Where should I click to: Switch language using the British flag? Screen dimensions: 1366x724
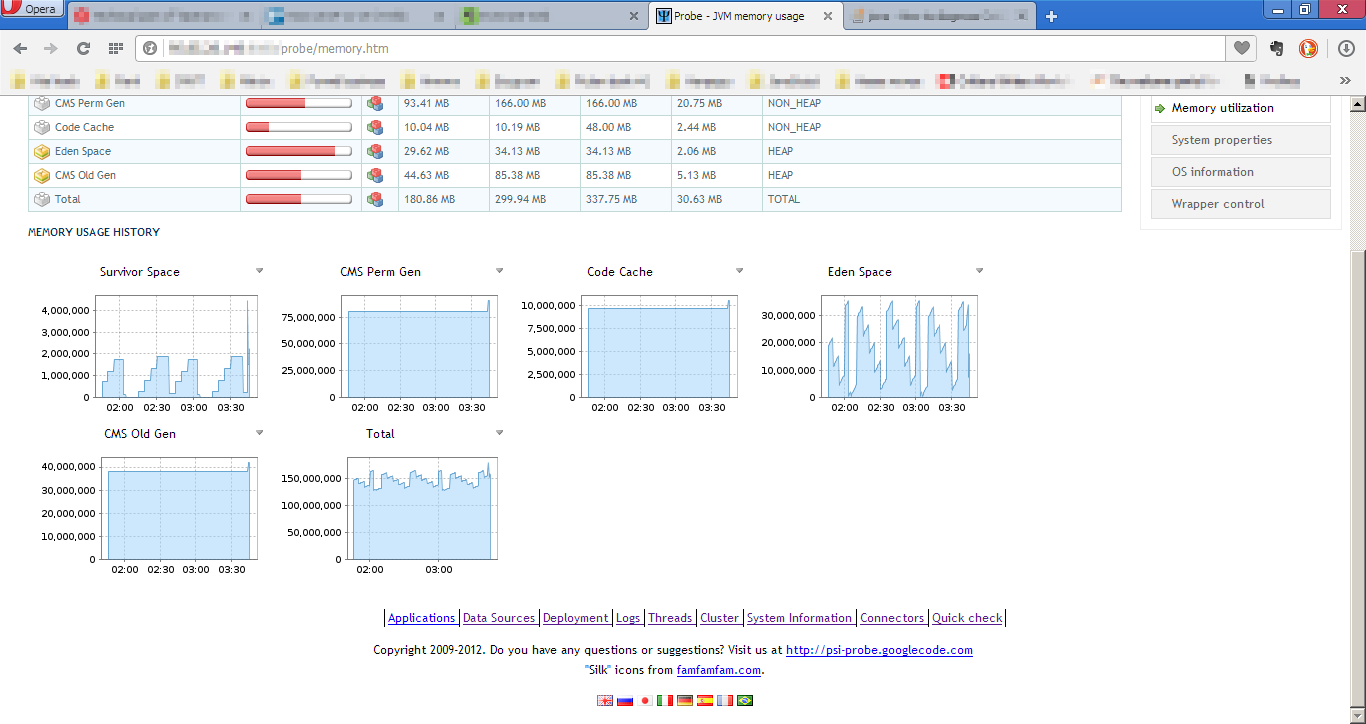coord(605,701)
